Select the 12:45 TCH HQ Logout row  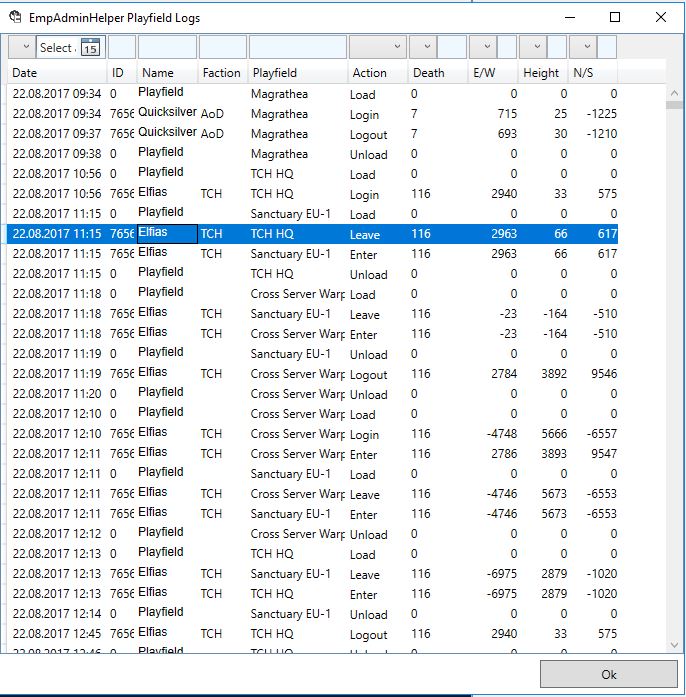(x=313, y=634)
